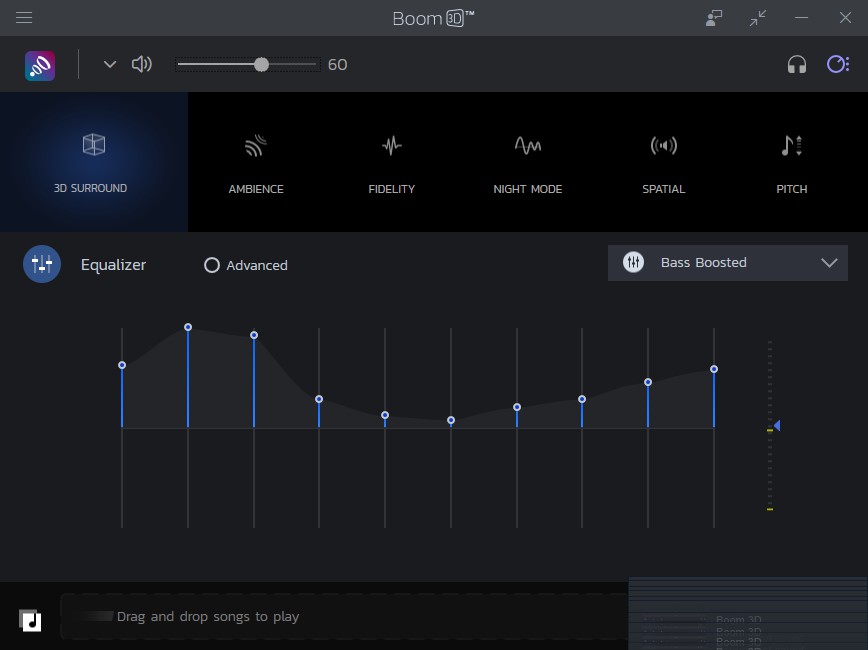This screenshot has width=868, height=650.
Task: Mute the volume speaker icon
Action: [x=142, y=64]
